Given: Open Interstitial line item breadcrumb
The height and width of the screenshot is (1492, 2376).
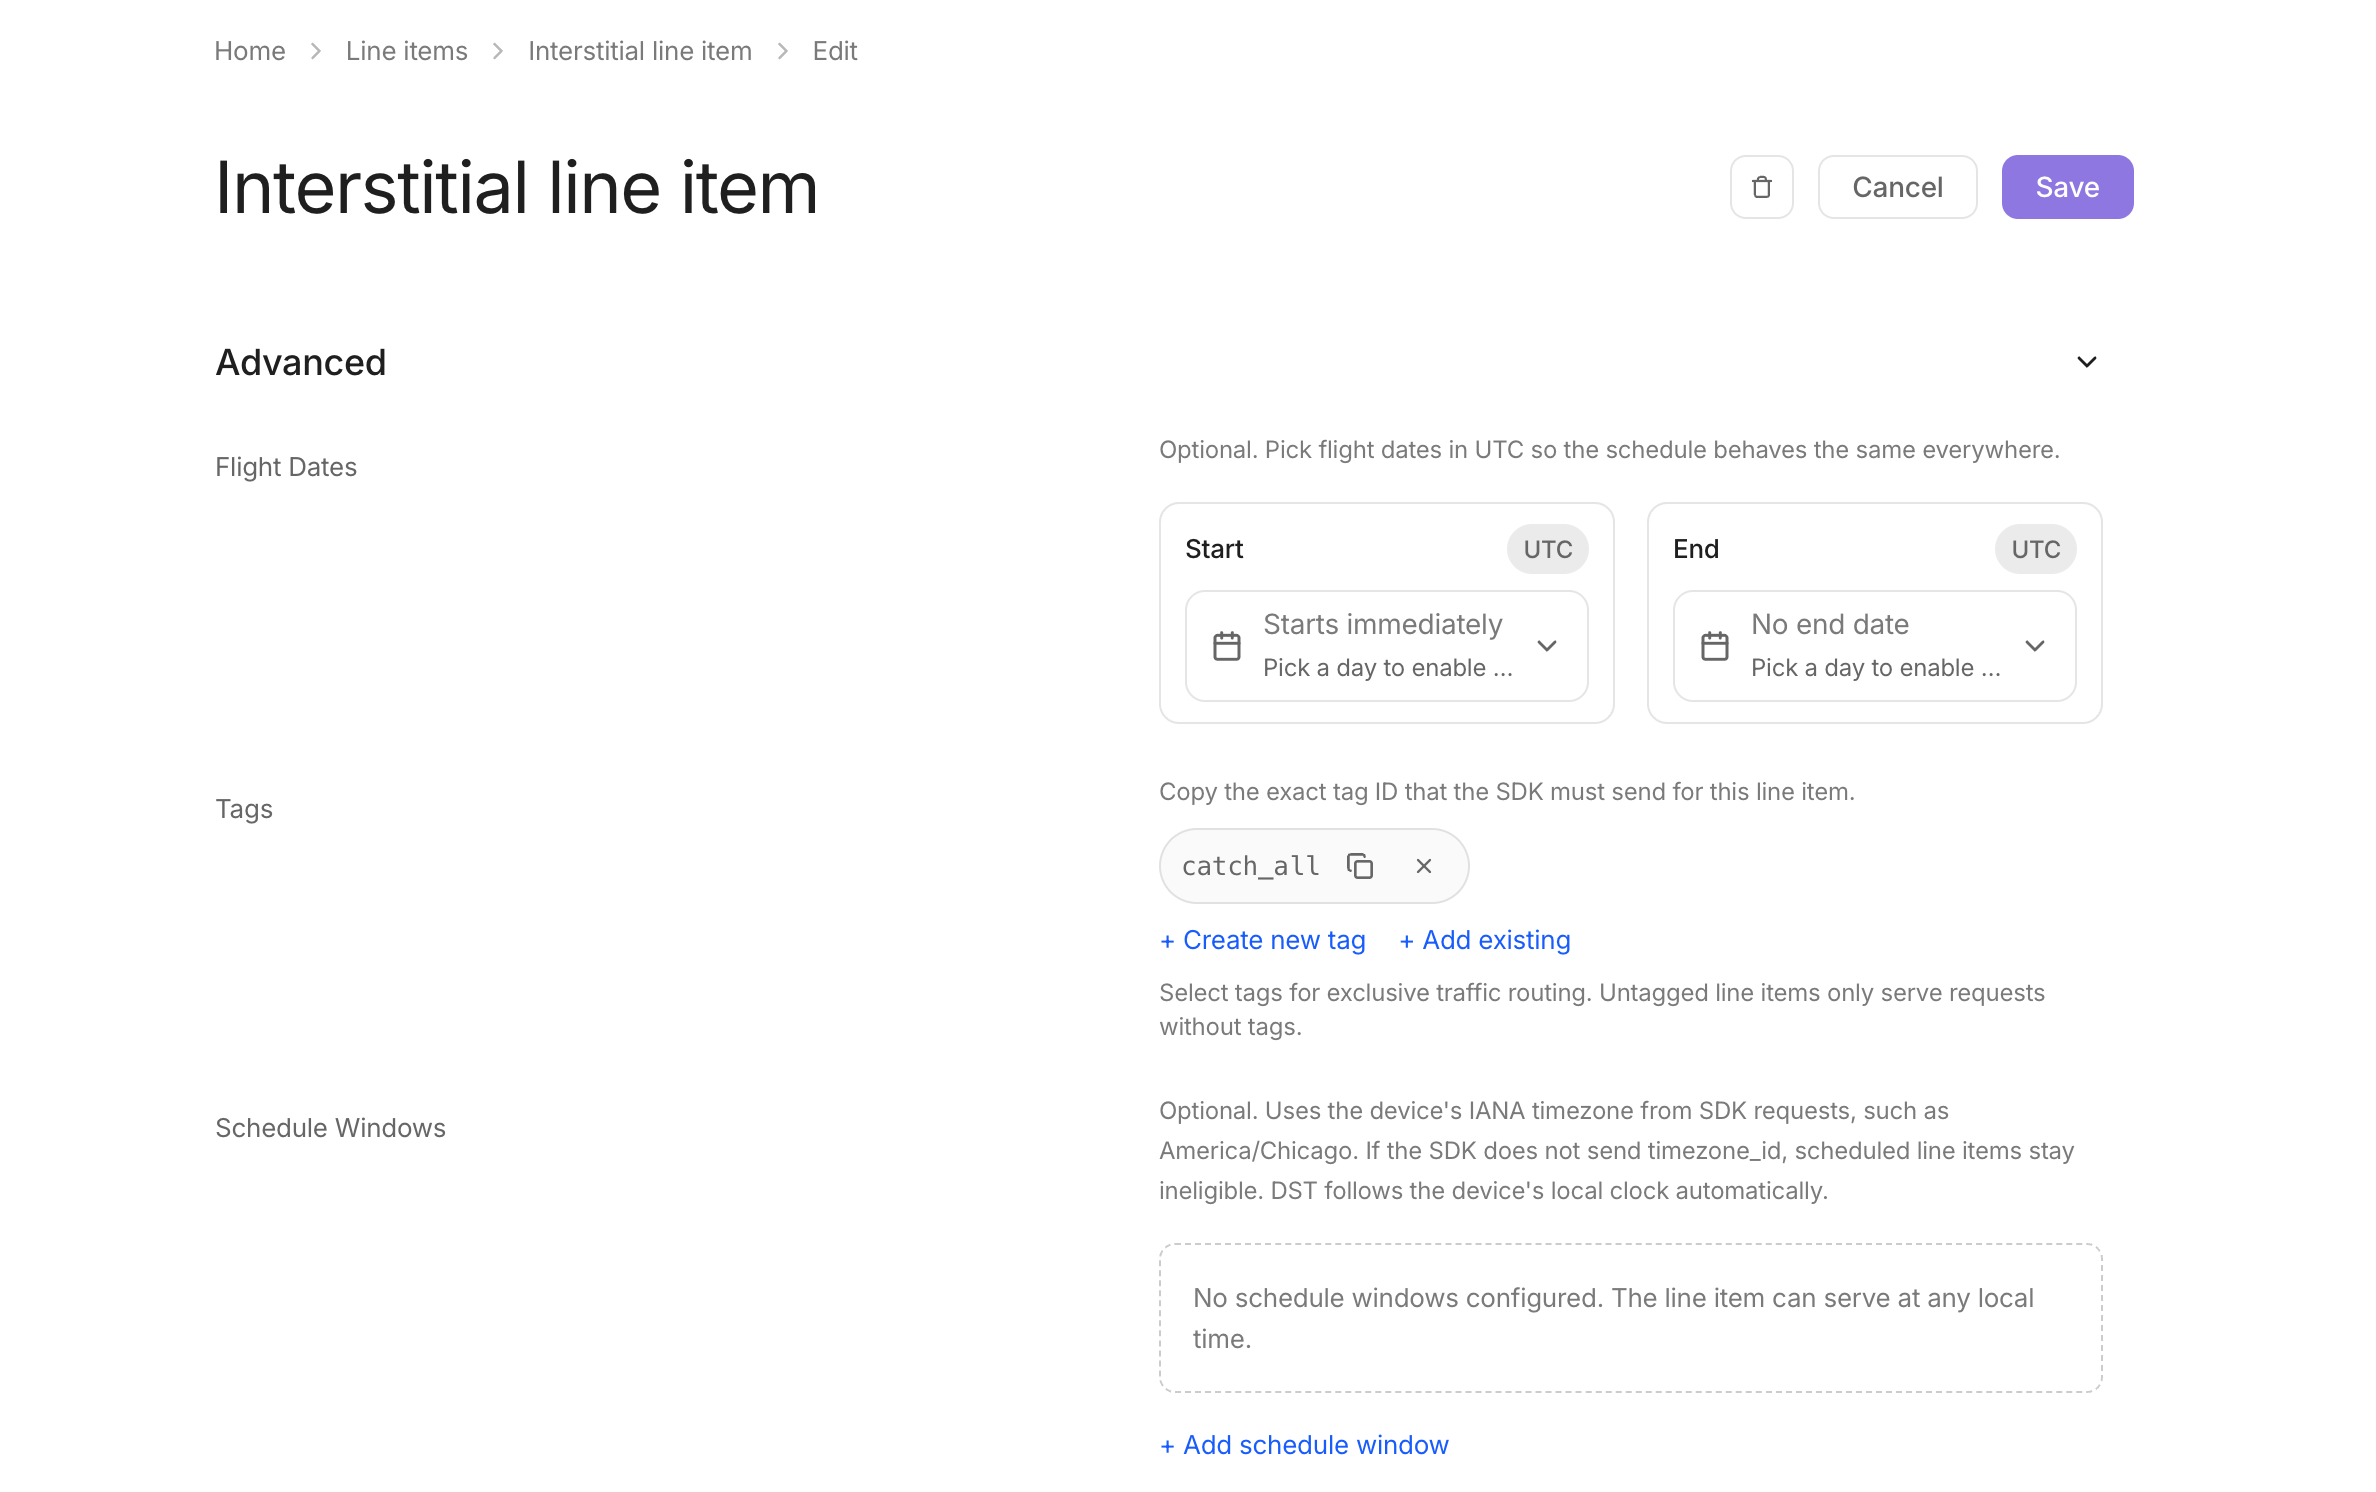Looking at the screenshot, I should click(640, 51).
